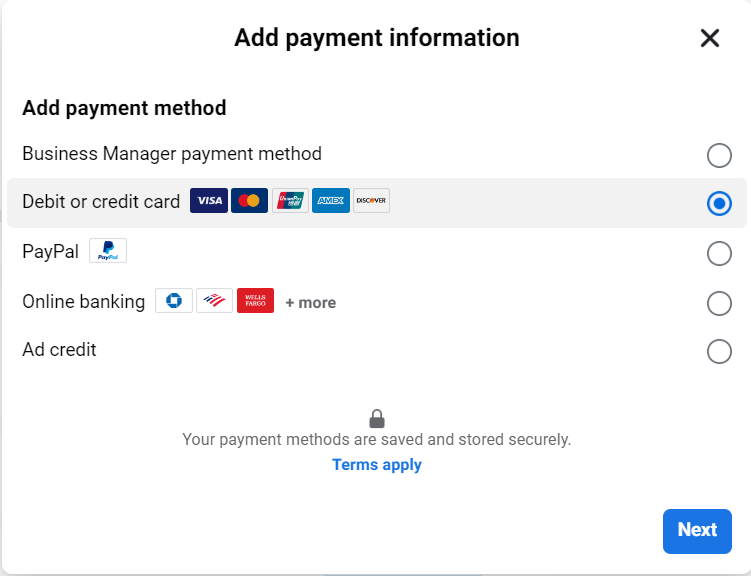Viewport: 751px width, 576px height.
Task: Expand the '+ more' banks option
Action: coord(310,303)
